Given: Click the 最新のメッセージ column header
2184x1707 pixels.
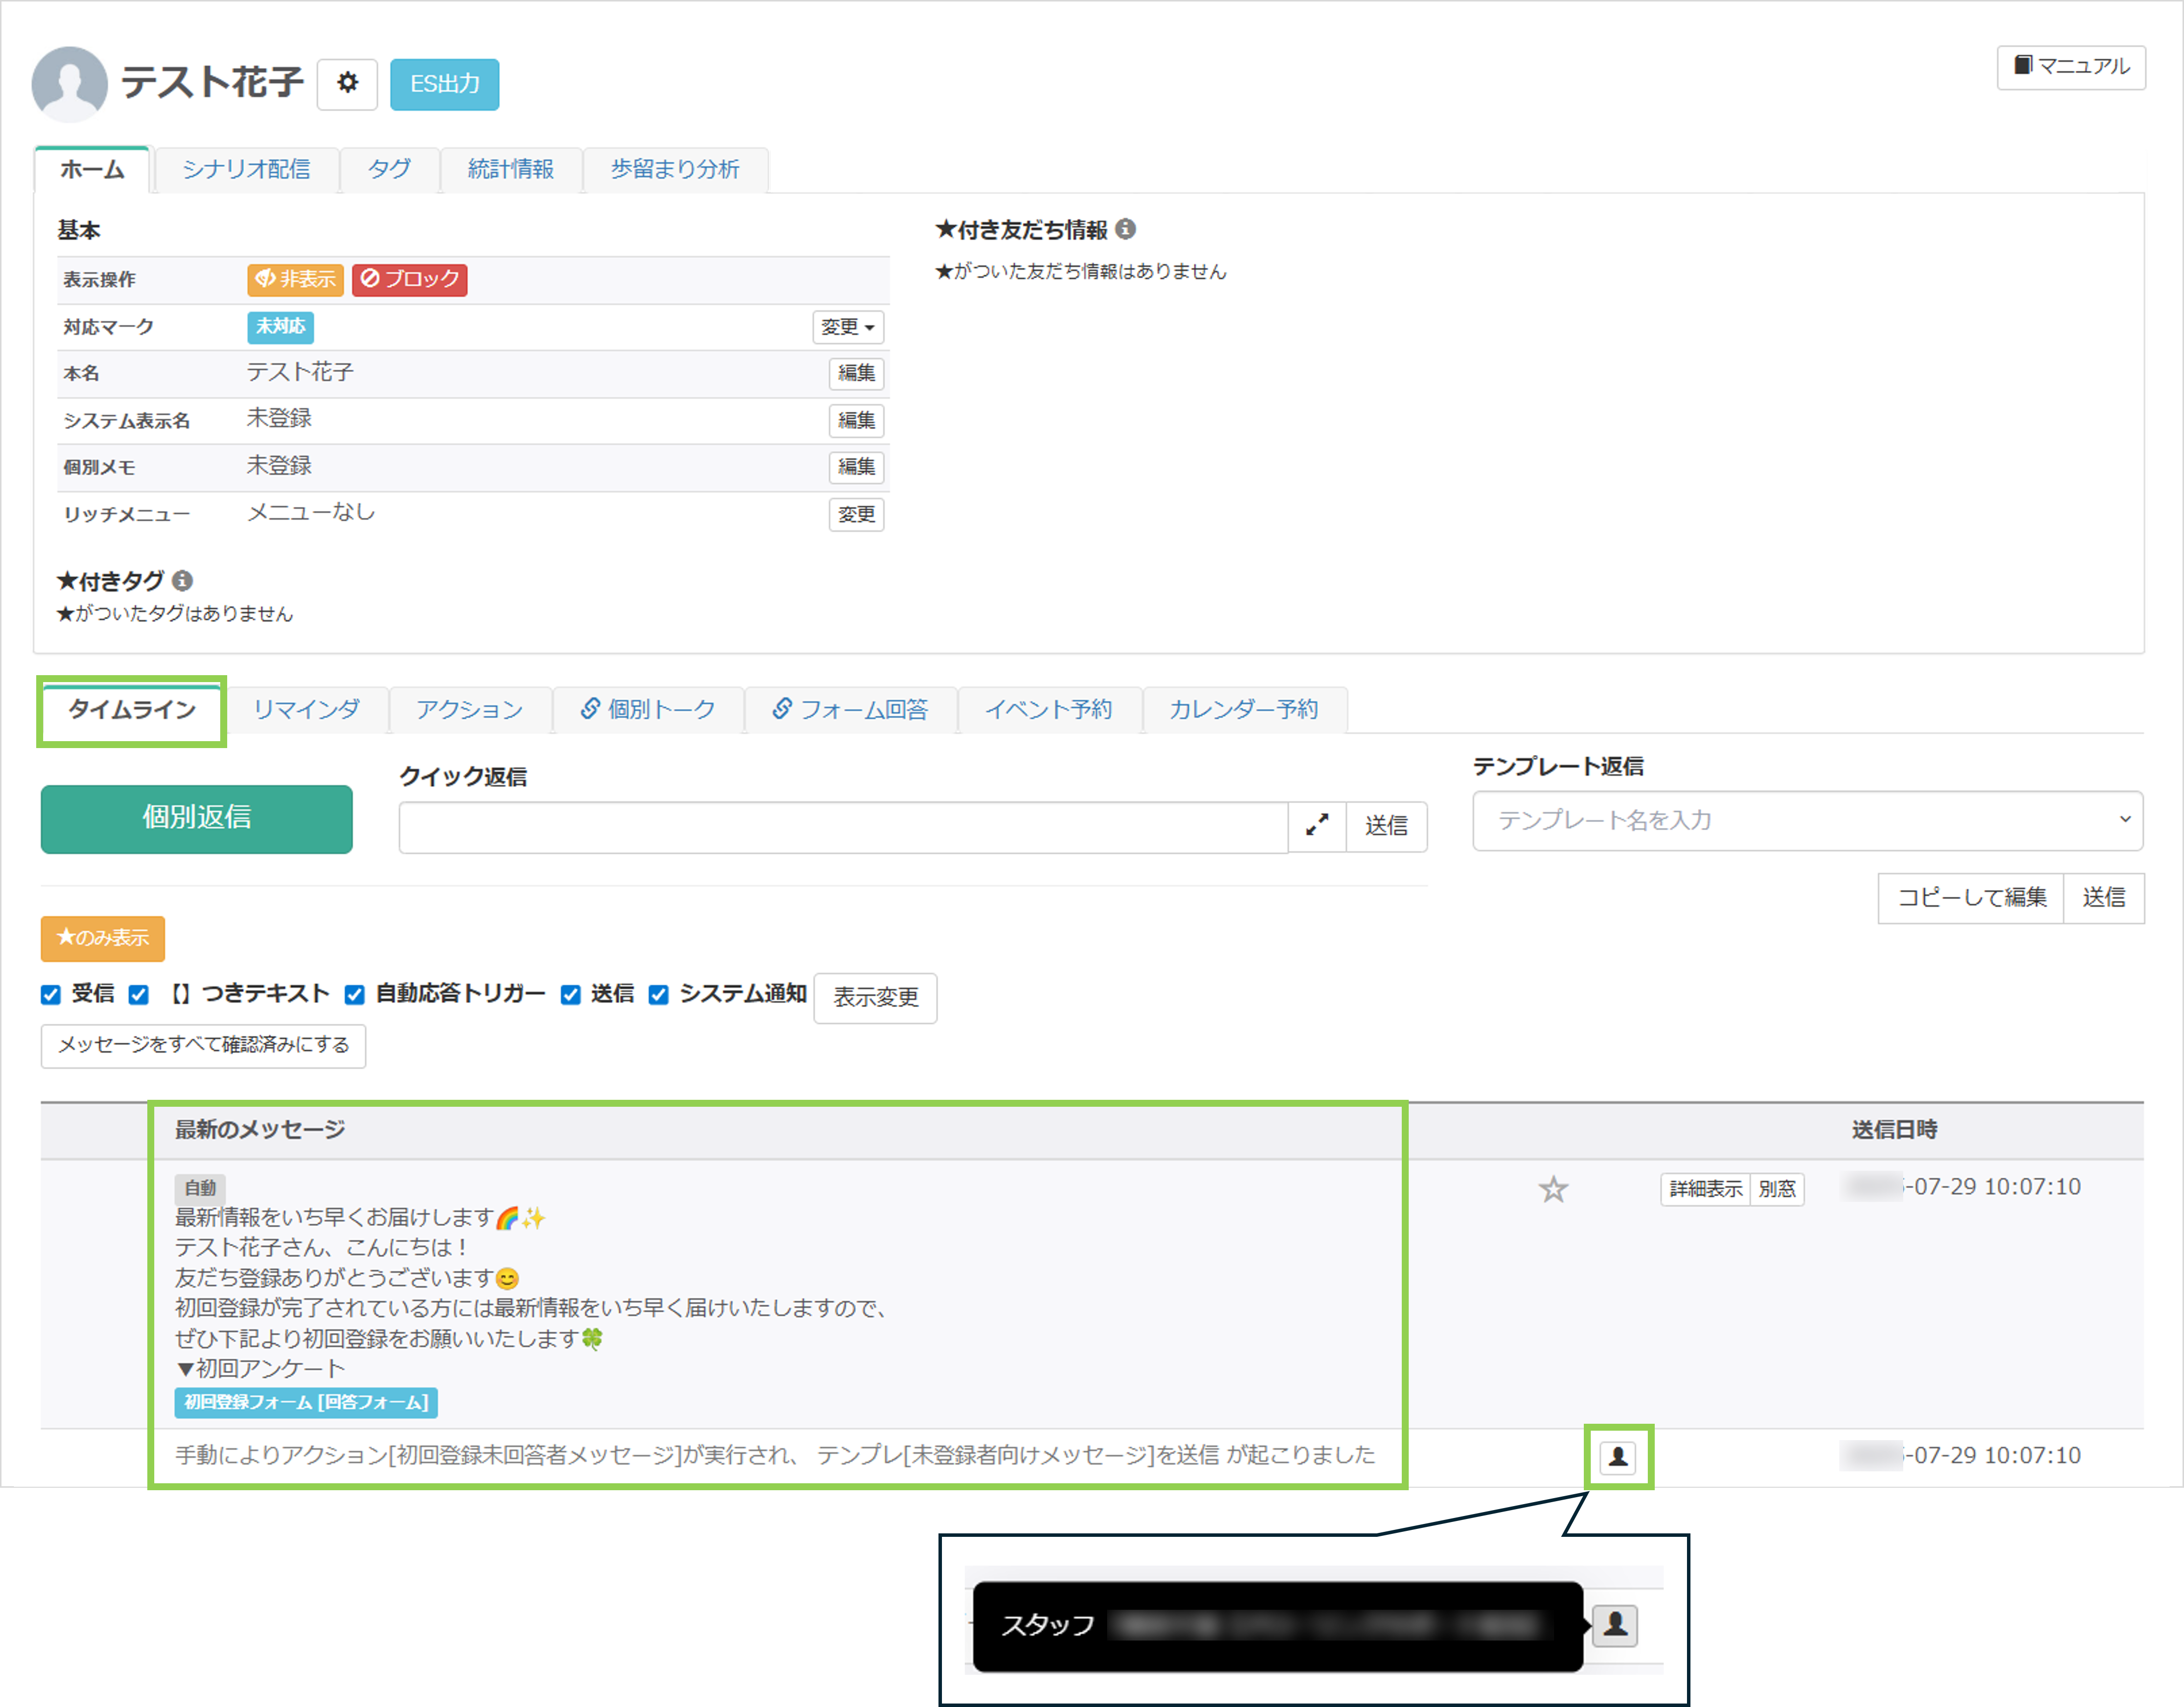Looking at the screenshot, I should [260, 1130].
